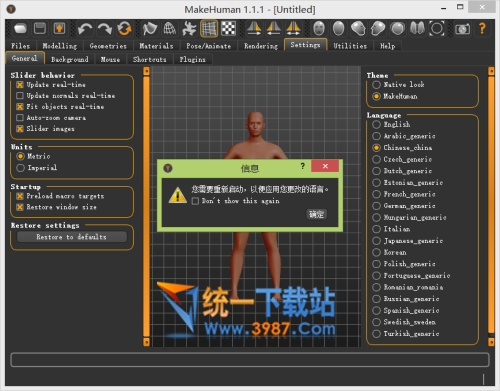Click the Reset camera framing icon

(x=437, y=29)
